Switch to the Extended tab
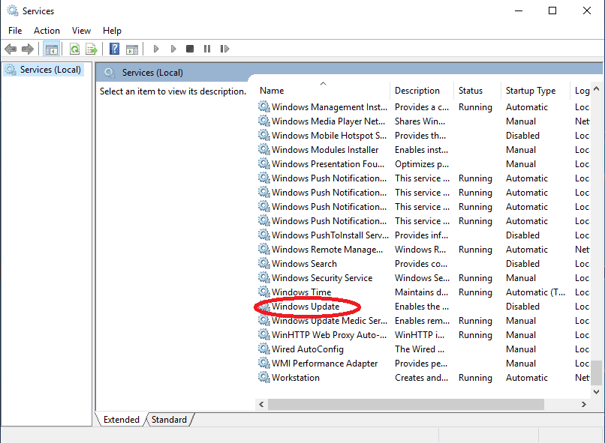Viewport: 605px width, 443px height. tap(121, 420)
